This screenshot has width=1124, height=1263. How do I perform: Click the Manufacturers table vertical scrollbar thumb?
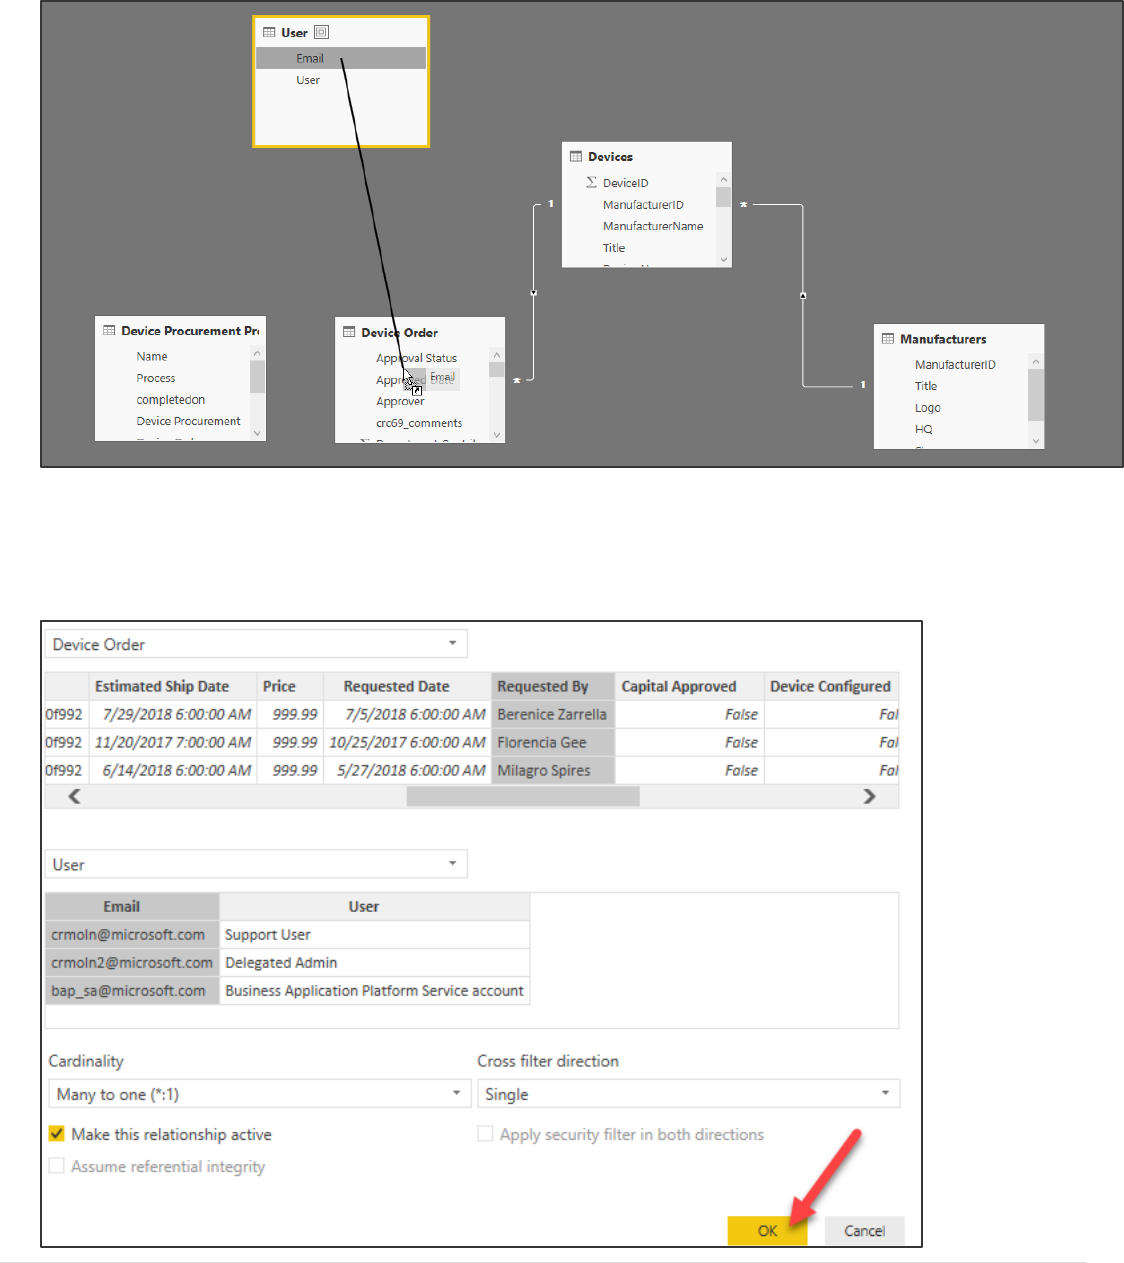[1035, 395]
